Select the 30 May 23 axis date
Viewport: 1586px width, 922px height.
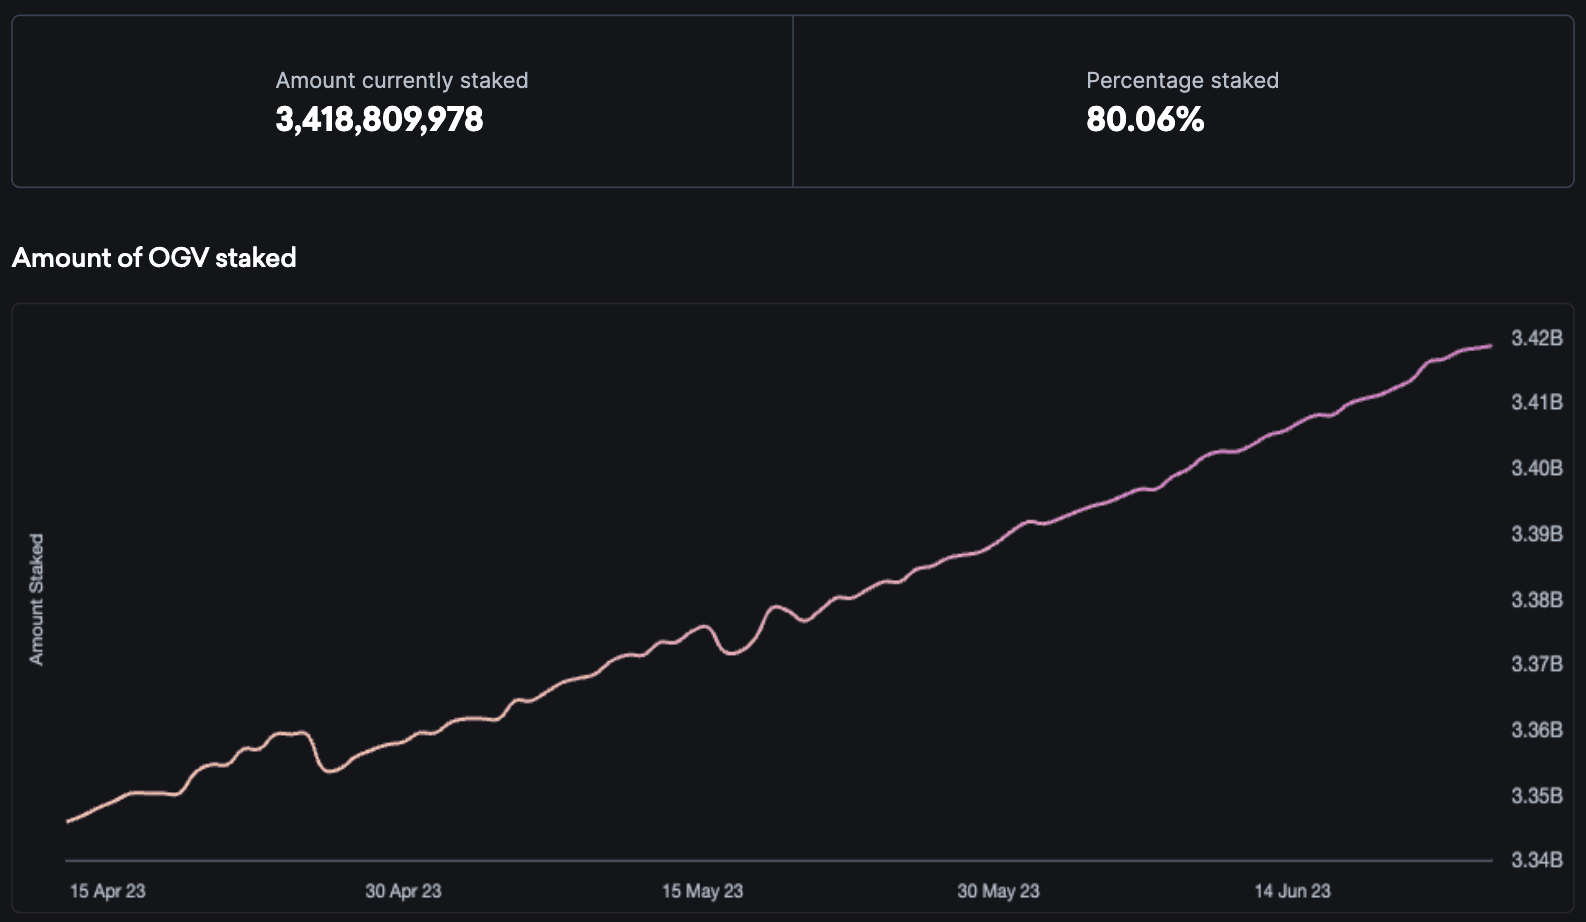(x=998, y=891)
